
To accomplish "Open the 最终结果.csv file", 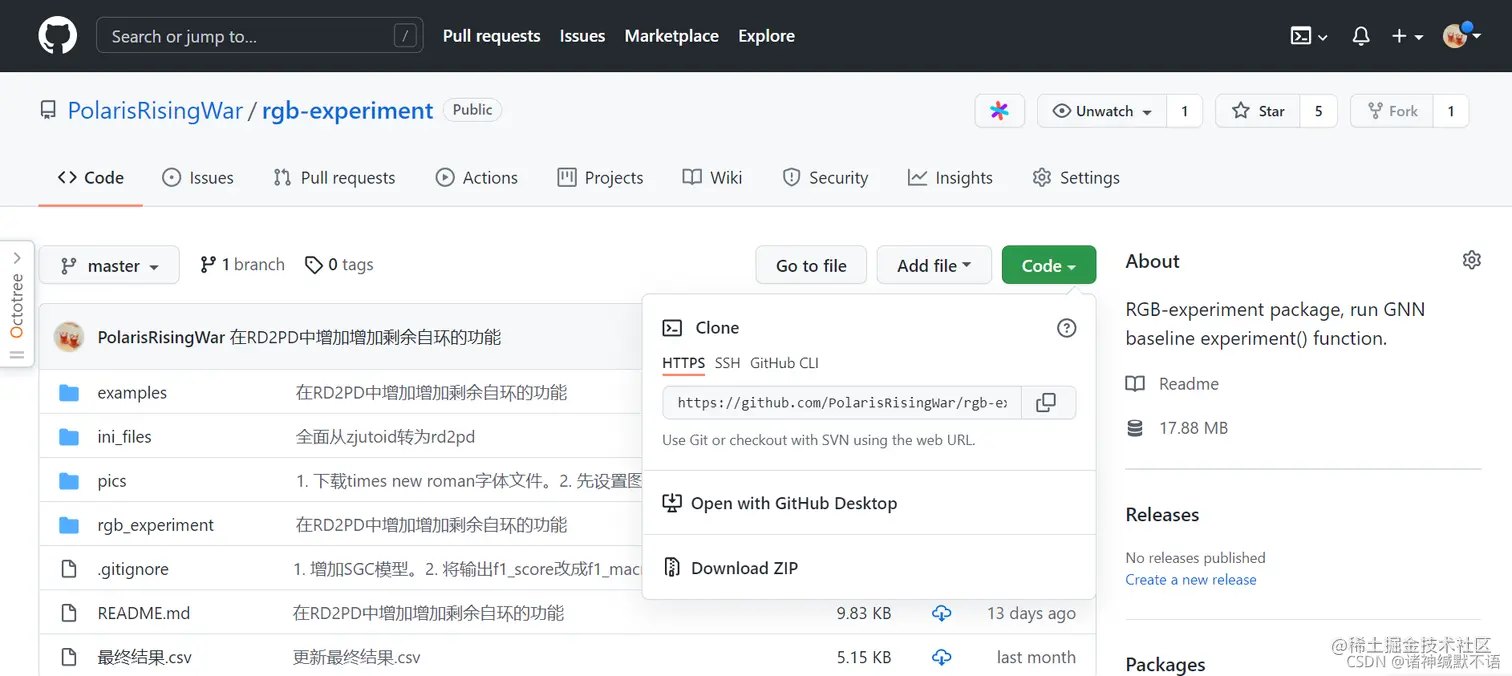I will [144, 657].
